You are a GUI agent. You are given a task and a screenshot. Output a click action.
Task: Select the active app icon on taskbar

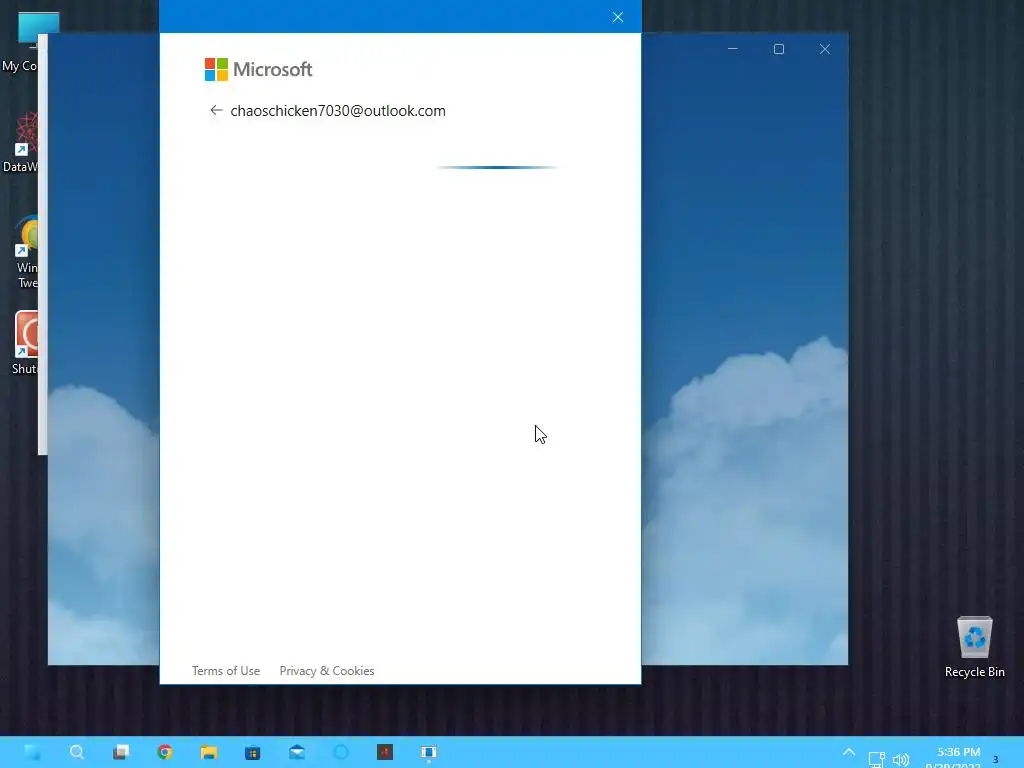pos(428,752)
